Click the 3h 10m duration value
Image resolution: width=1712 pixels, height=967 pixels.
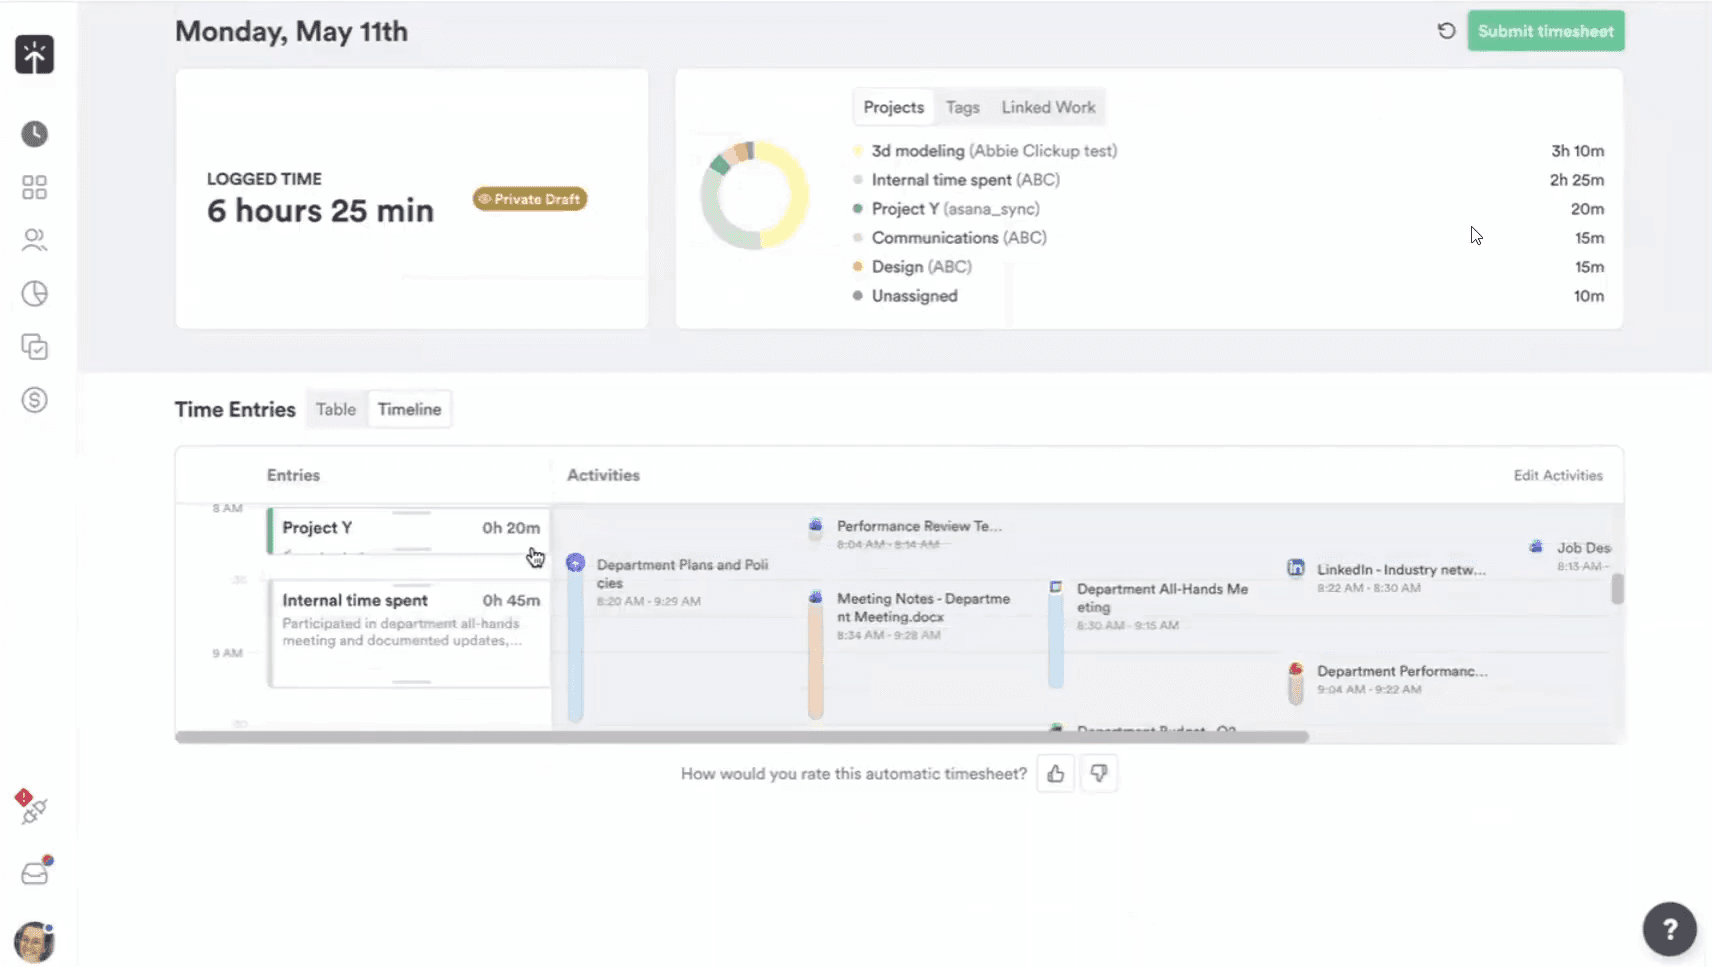(x=1577, y=151)
